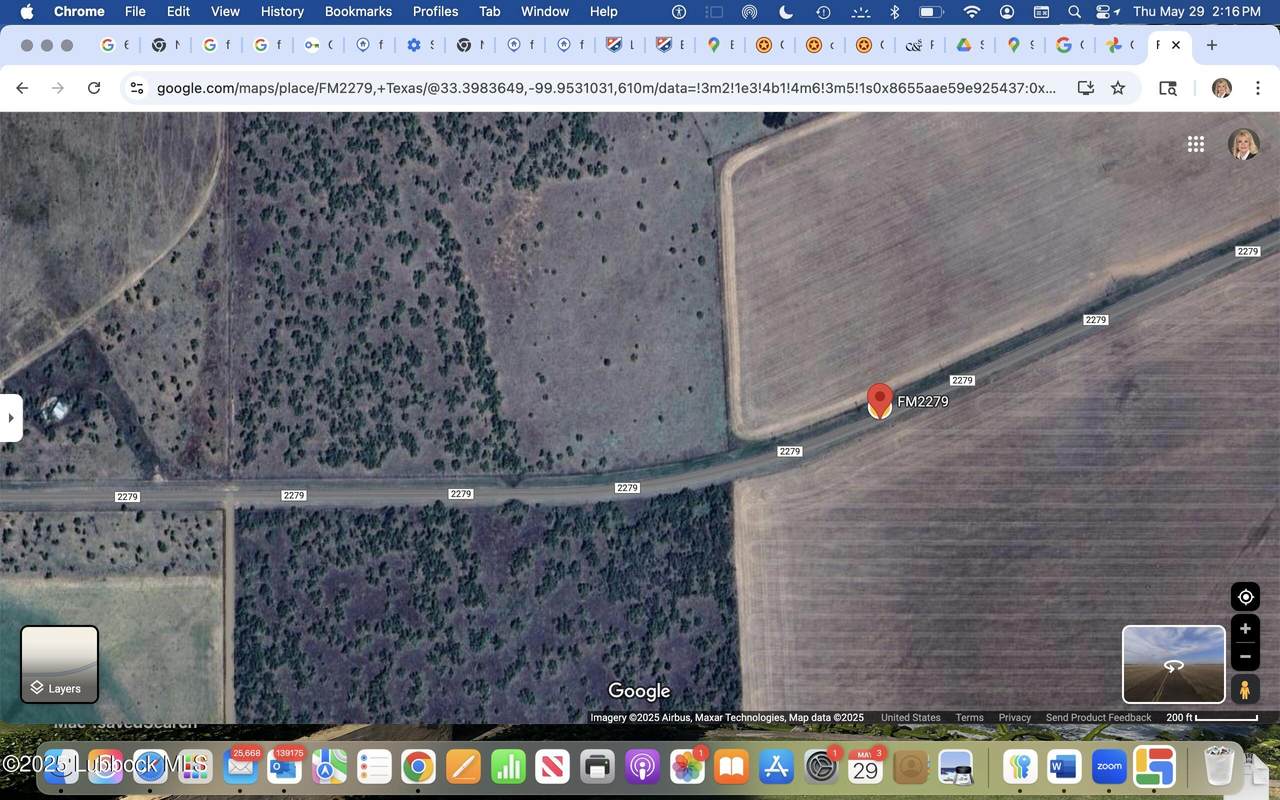Click the Terms link
This screenshot has width=1280, height=800.
(969, 718)
